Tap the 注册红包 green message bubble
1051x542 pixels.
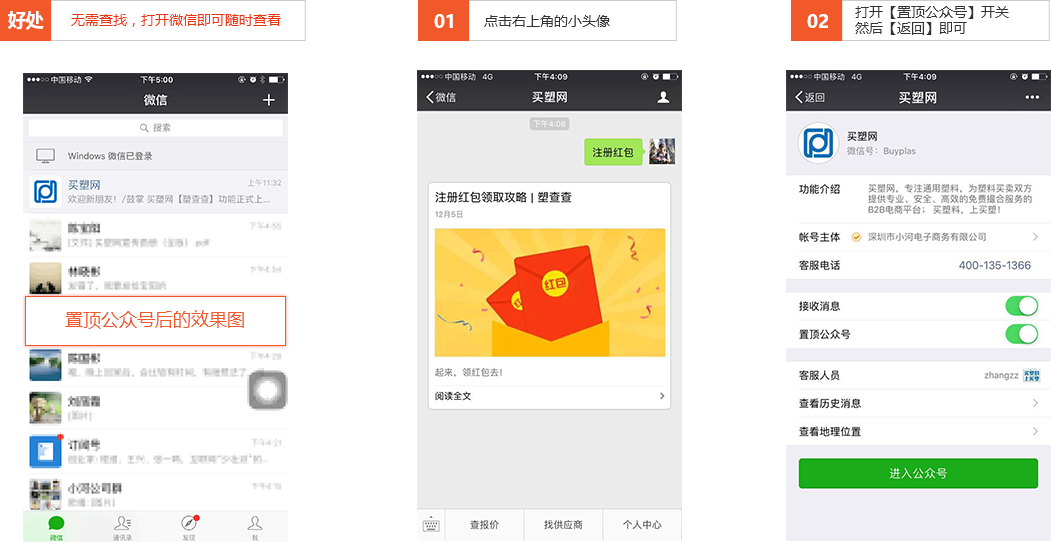(x=613, y=151)
